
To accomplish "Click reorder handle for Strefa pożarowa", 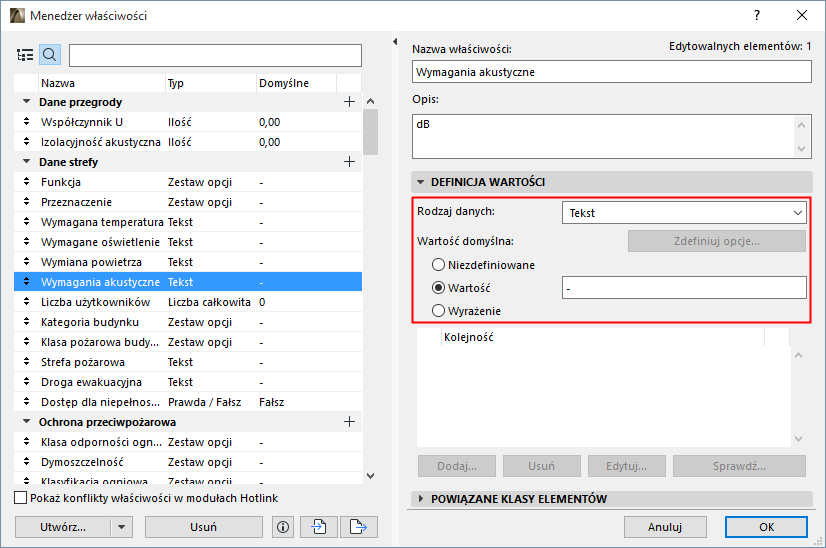I will pyautogui.click(x=26, y=362).
